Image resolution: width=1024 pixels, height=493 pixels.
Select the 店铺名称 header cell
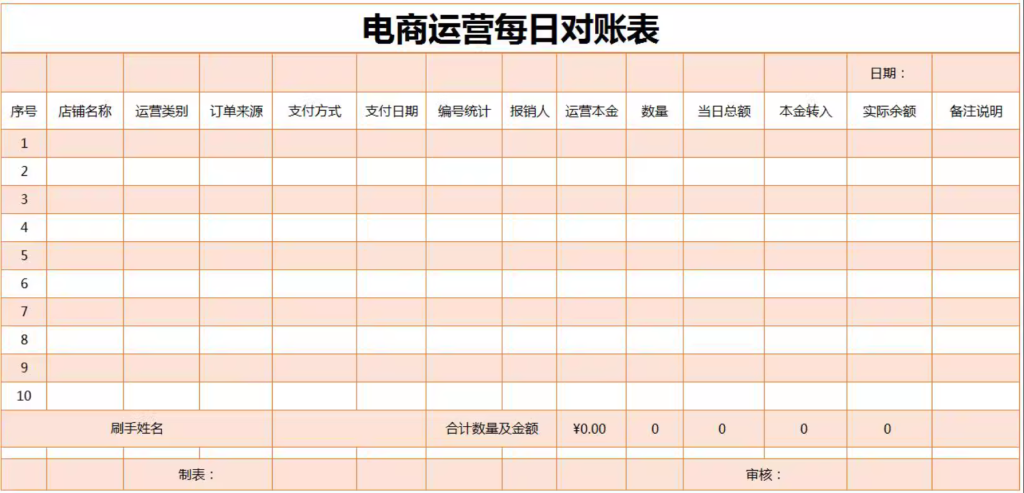(x=85, y=112)
